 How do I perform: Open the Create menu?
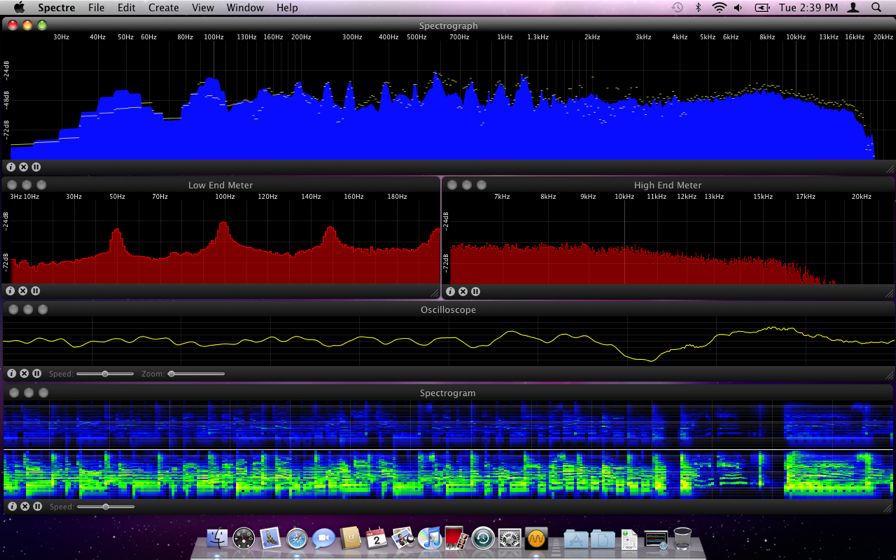(163, 8)
